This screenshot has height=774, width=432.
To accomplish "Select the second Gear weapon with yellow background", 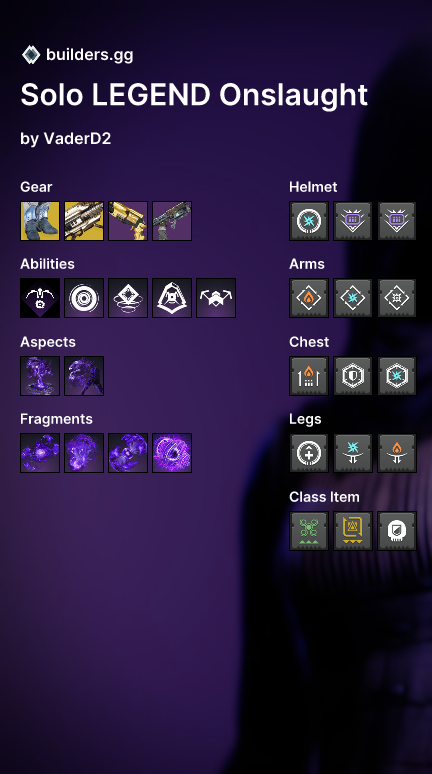I will [84, 221].
